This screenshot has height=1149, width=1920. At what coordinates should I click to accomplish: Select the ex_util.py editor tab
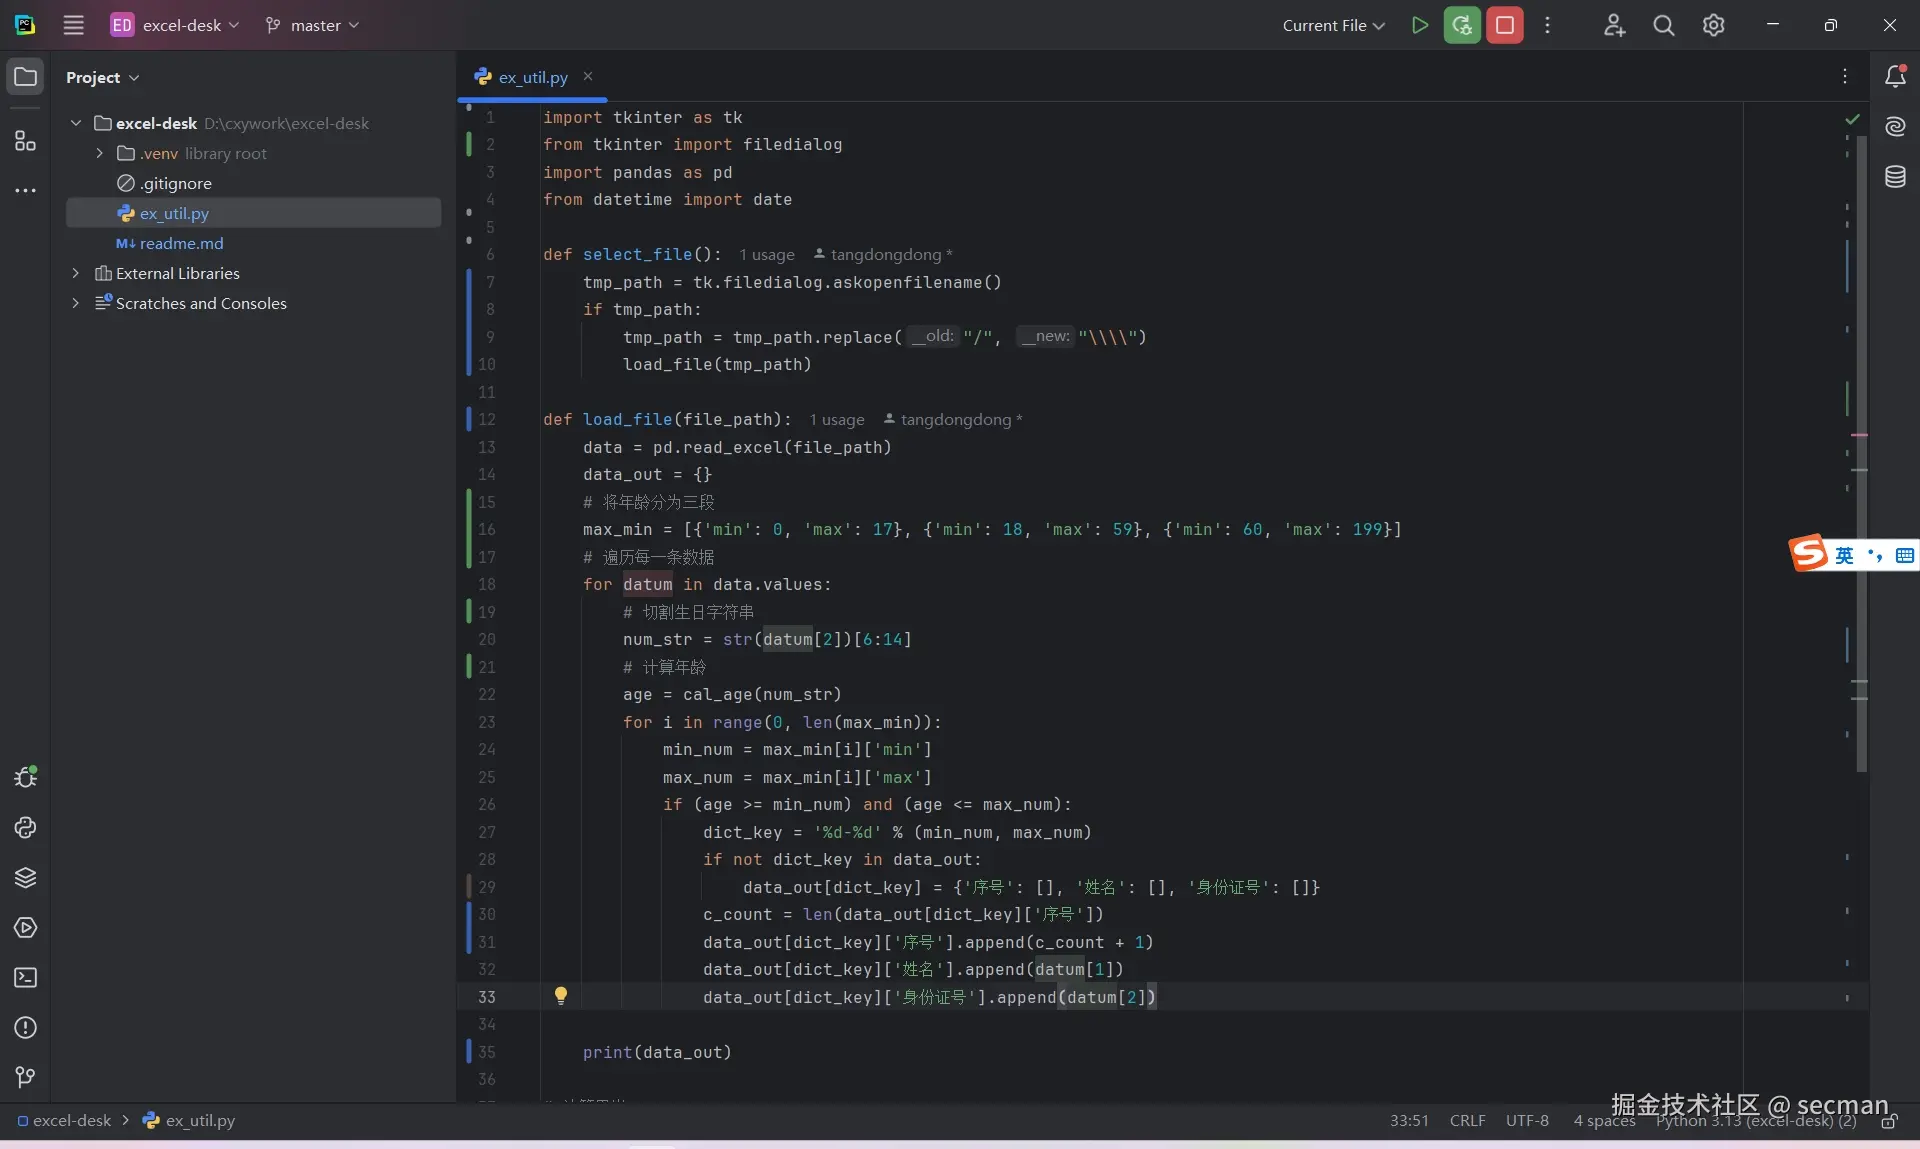coord(532,77)
